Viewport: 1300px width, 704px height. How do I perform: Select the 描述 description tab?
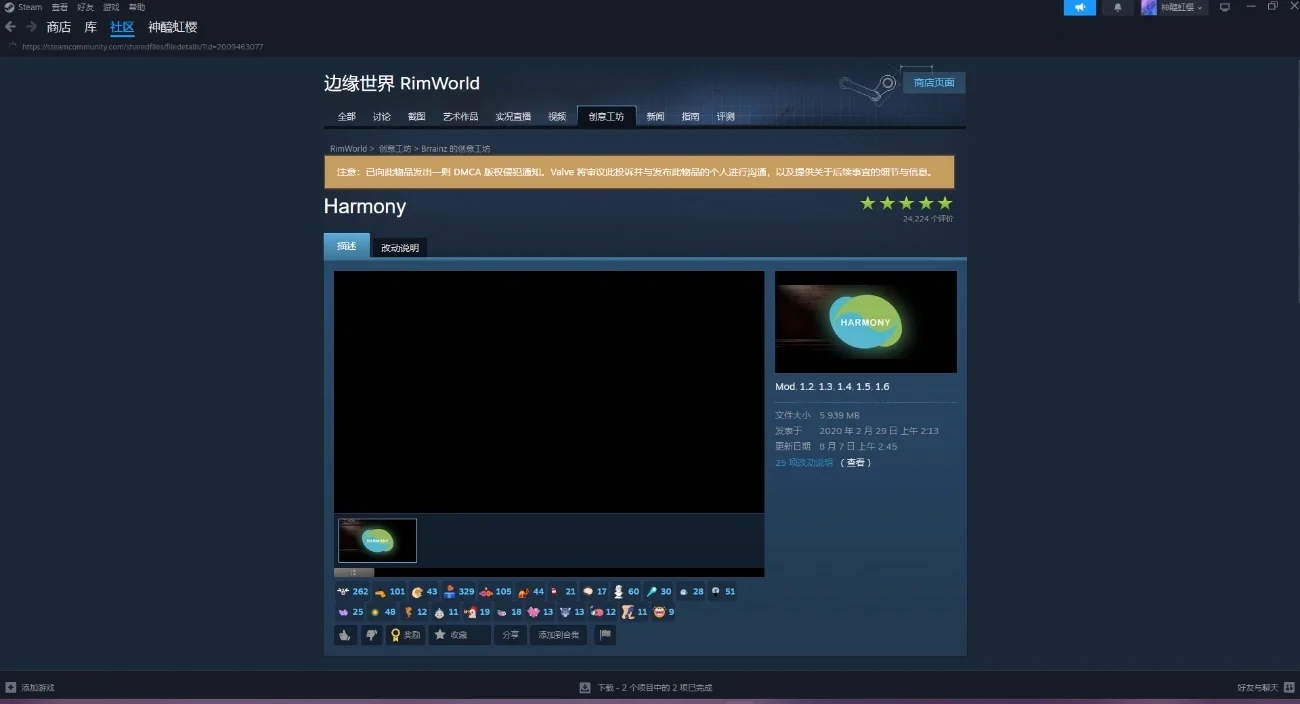point(346,246)
